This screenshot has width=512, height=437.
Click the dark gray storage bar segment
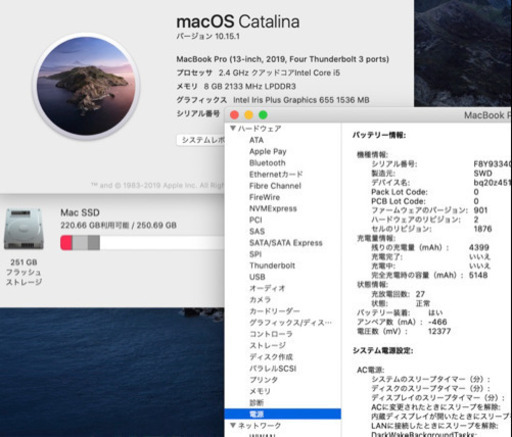click(94, 243)
